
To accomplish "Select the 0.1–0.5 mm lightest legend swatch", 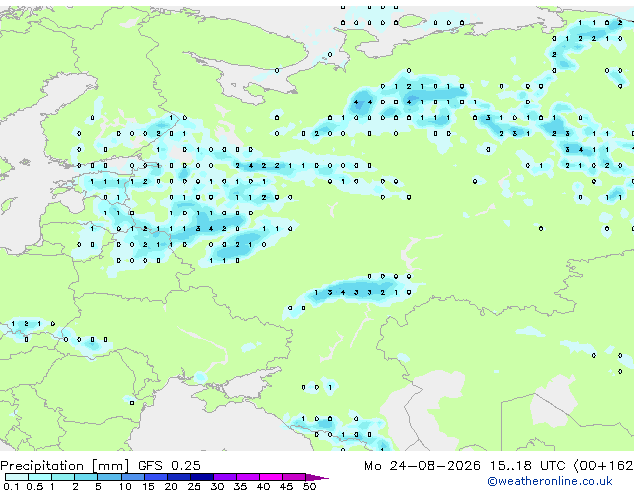I will click(x=17, y=477).
